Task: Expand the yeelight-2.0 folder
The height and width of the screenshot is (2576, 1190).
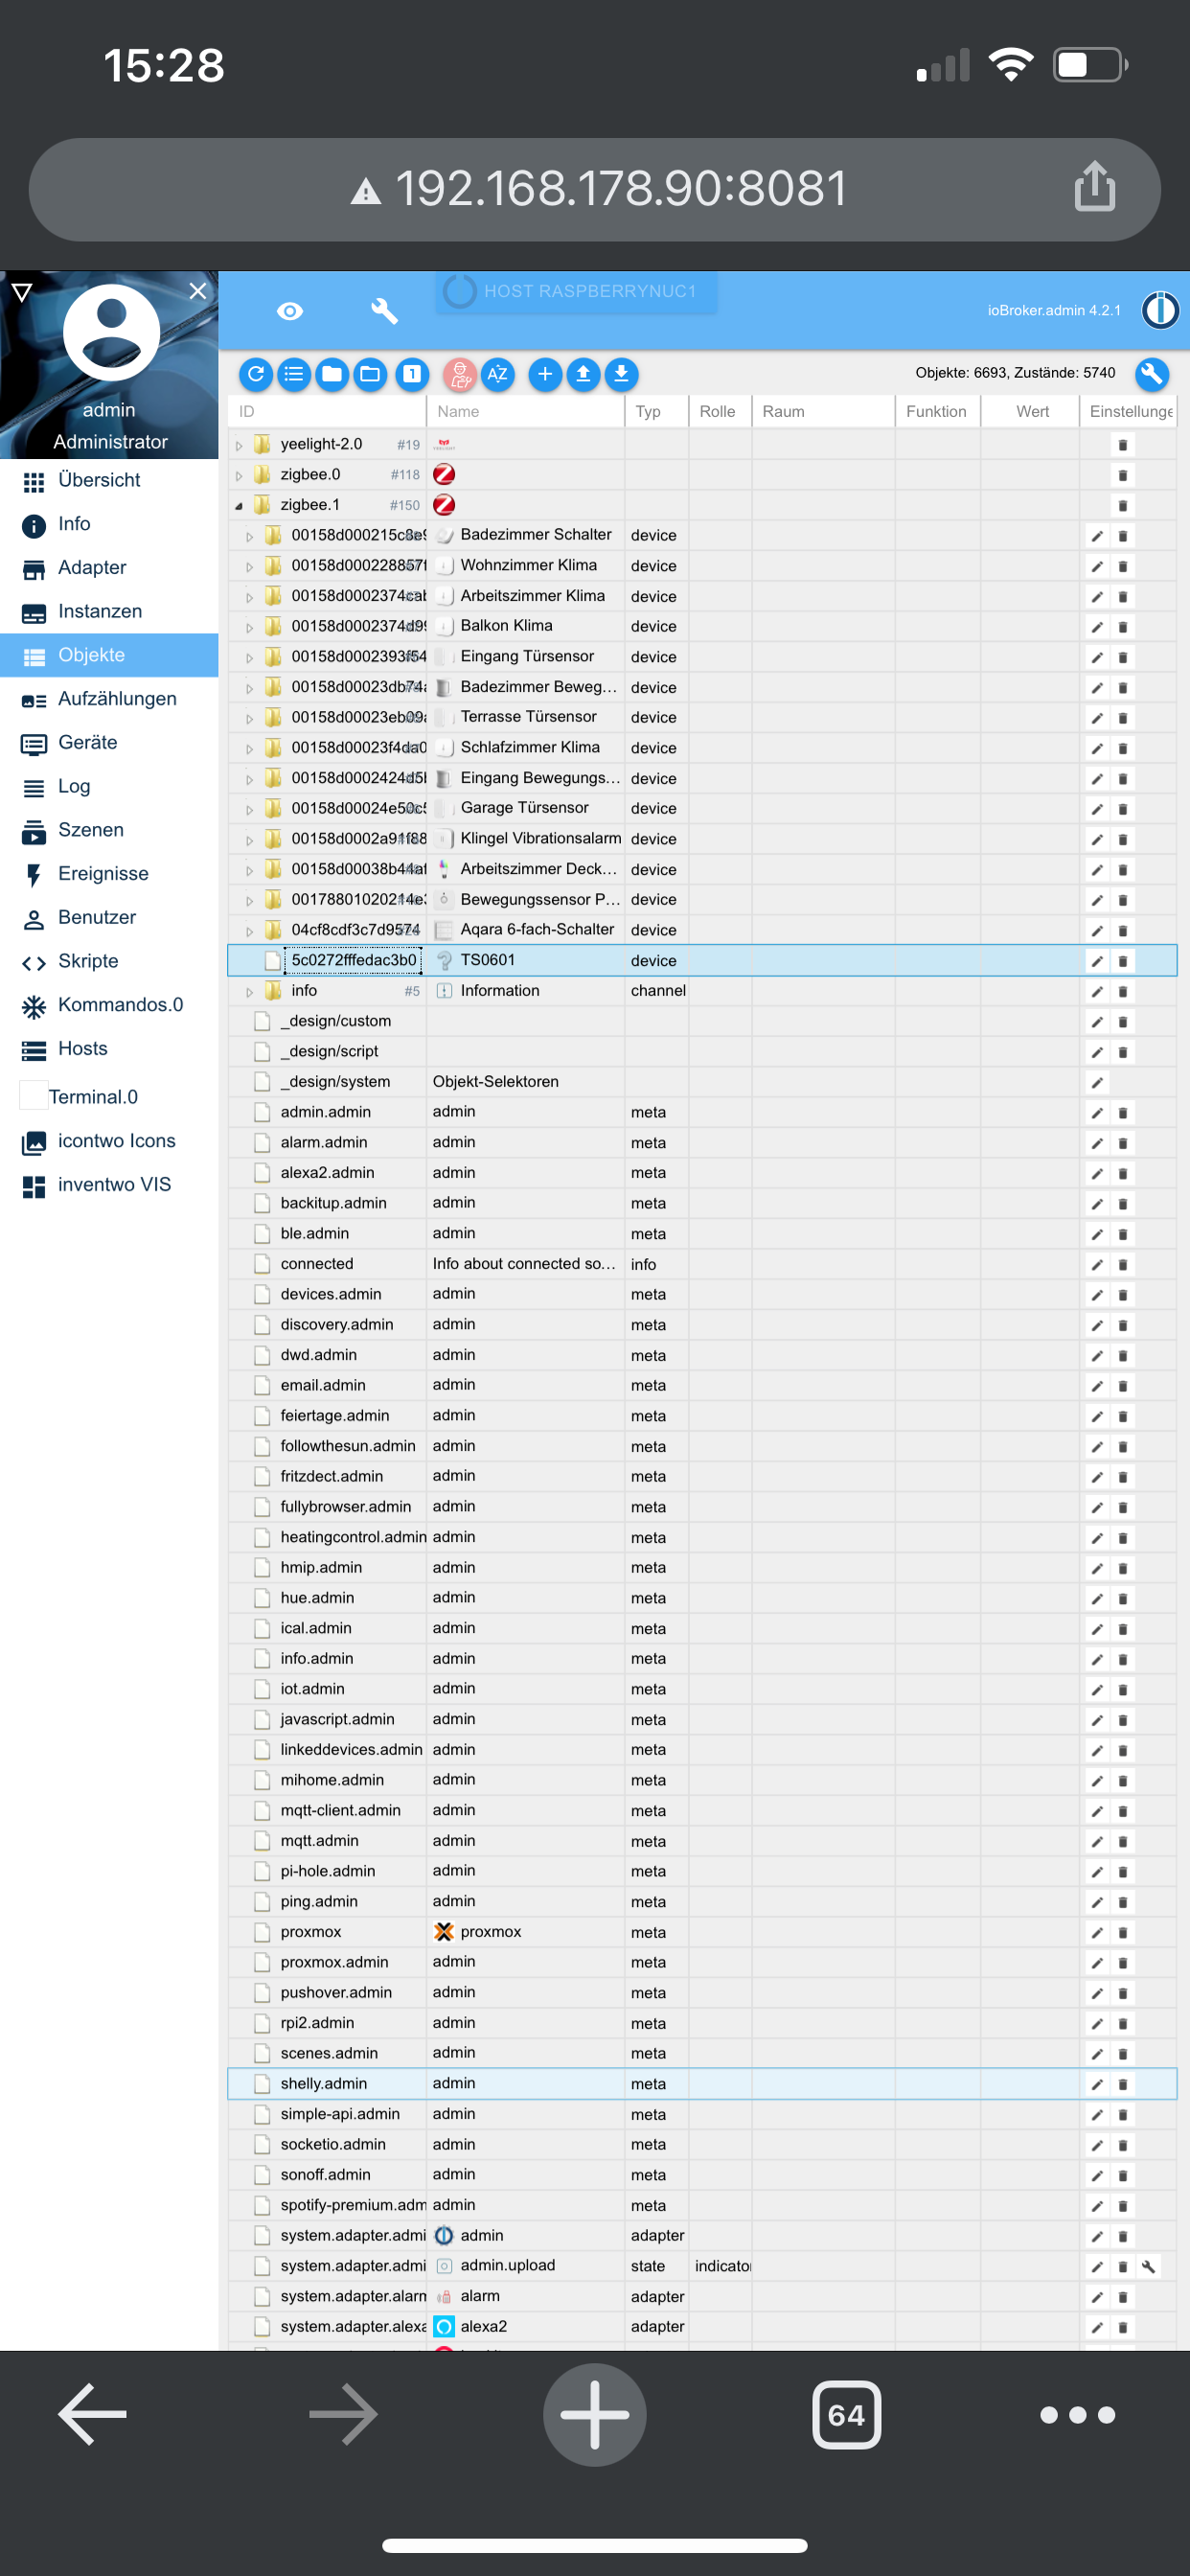Action: click(x=239, y=446)
